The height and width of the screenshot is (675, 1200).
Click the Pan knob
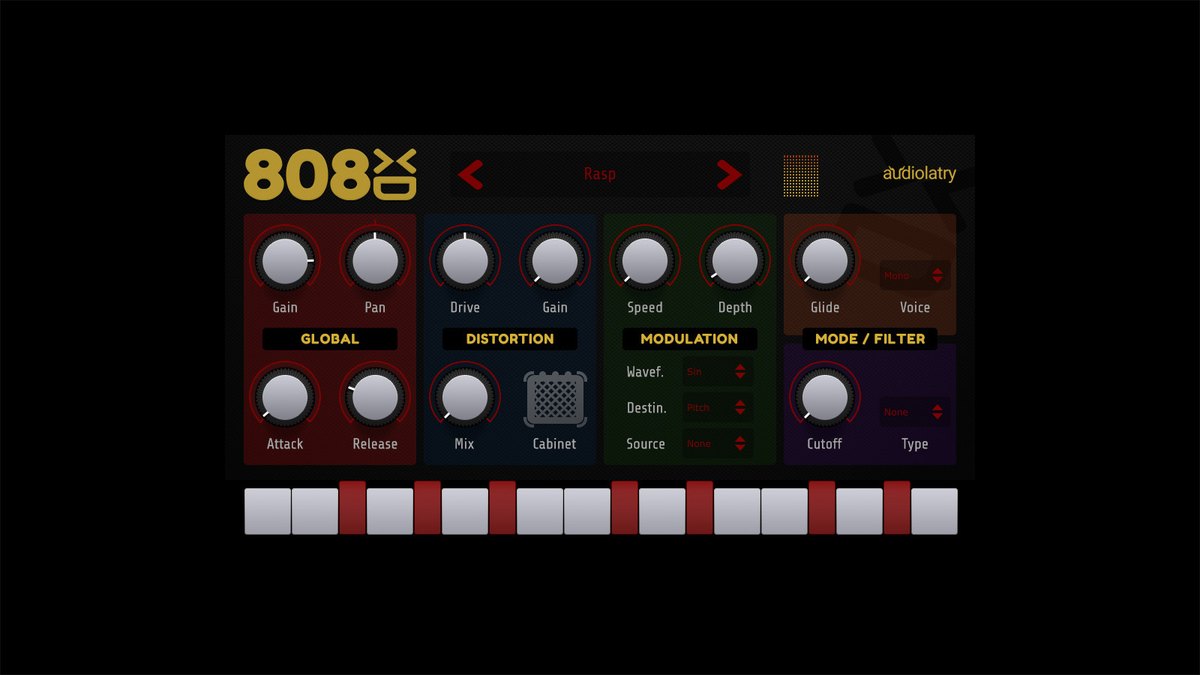tap(375, 260)
